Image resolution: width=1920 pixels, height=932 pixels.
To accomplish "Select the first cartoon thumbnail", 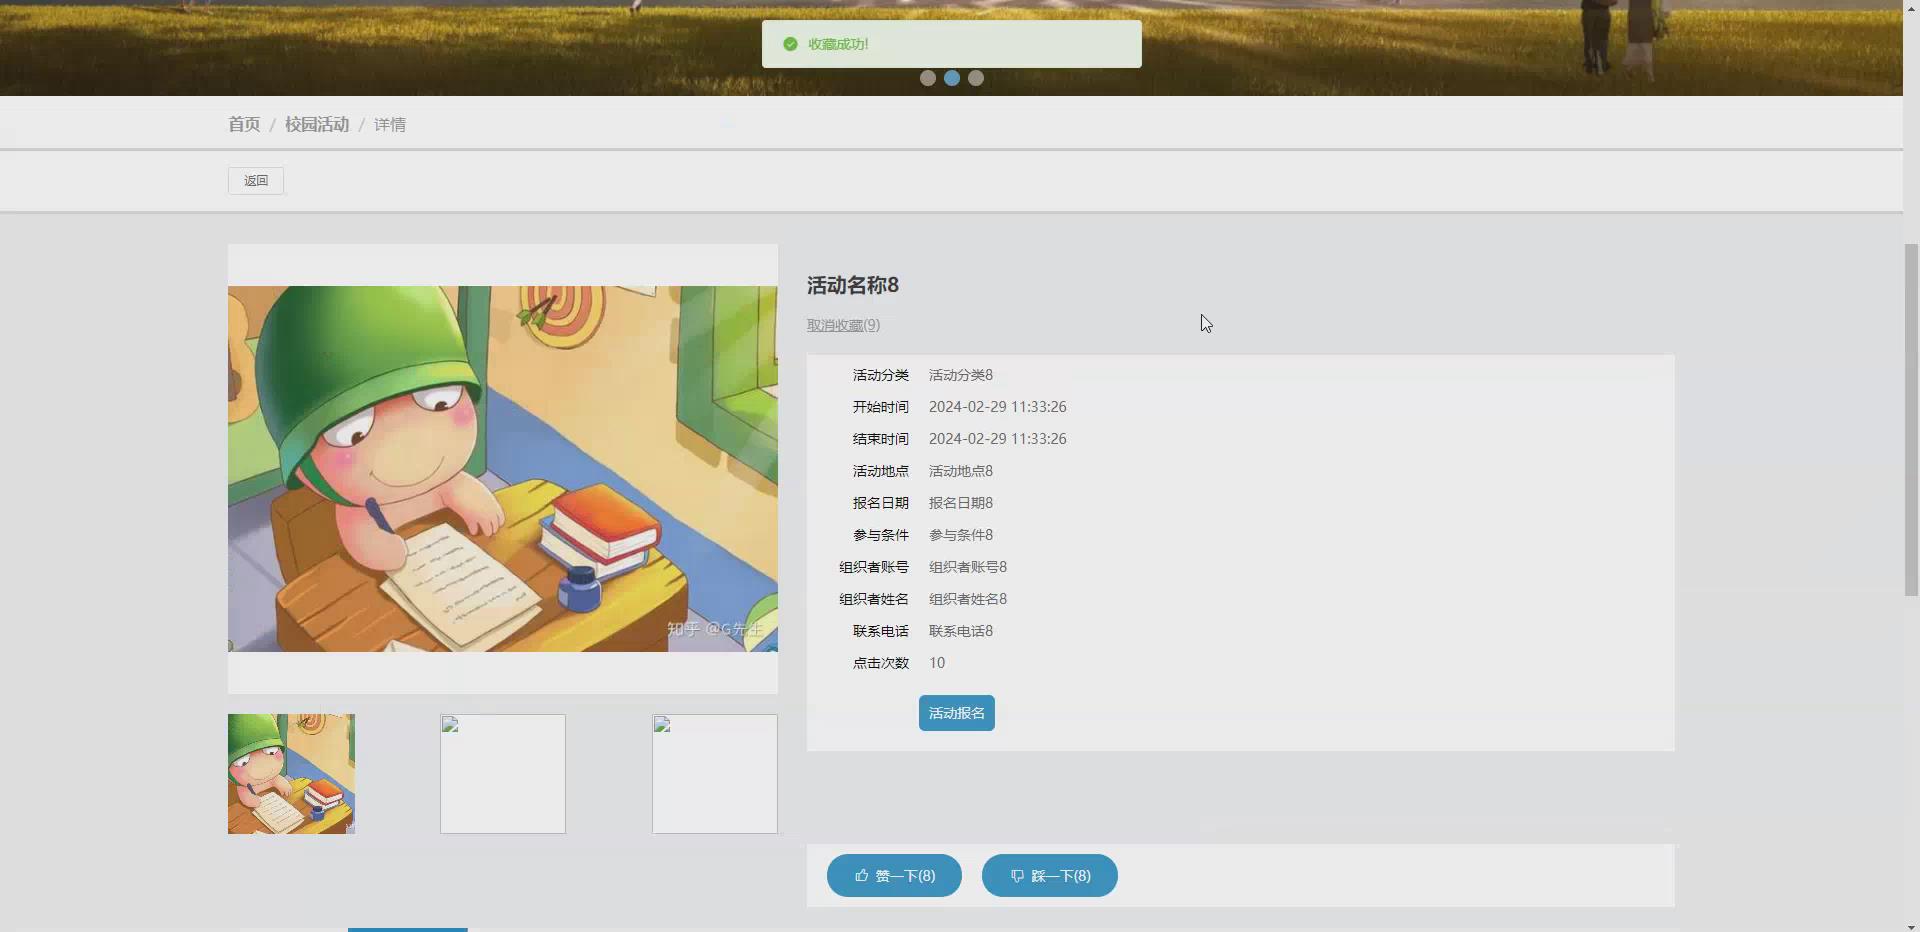I will point(291,774).
